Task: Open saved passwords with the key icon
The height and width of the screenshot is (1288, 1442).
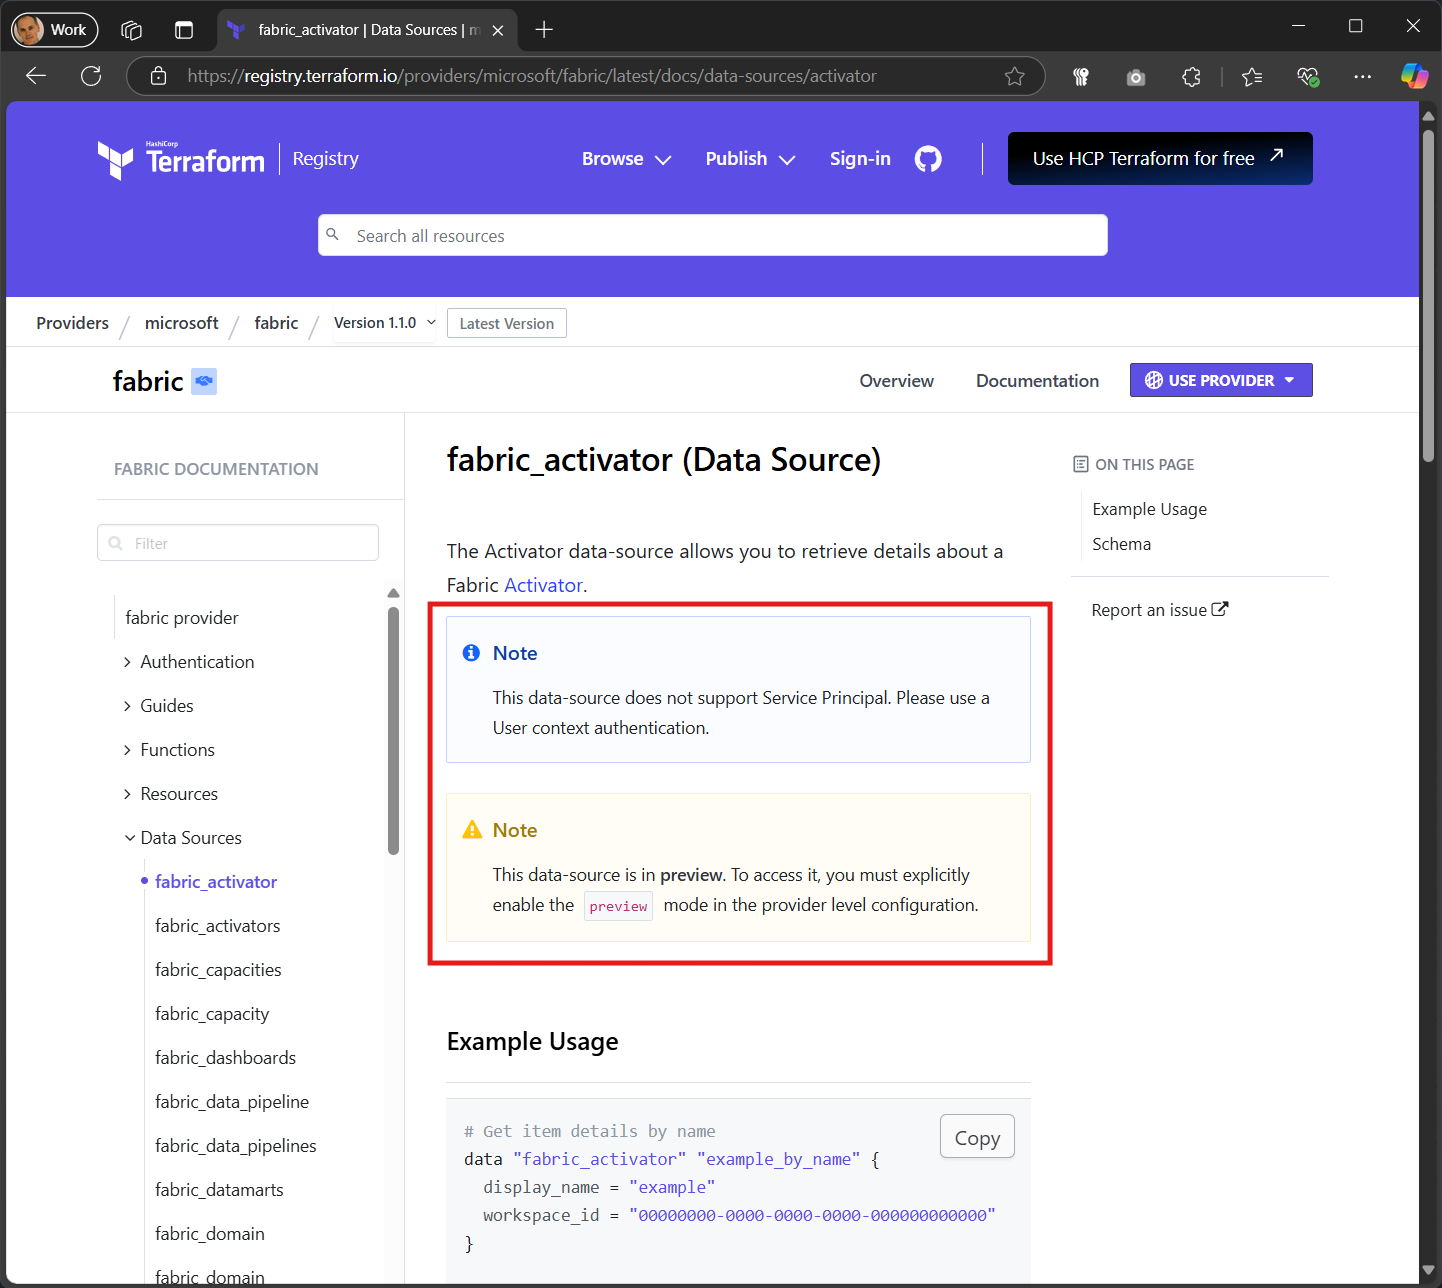Action: (x=1080, y=76)
